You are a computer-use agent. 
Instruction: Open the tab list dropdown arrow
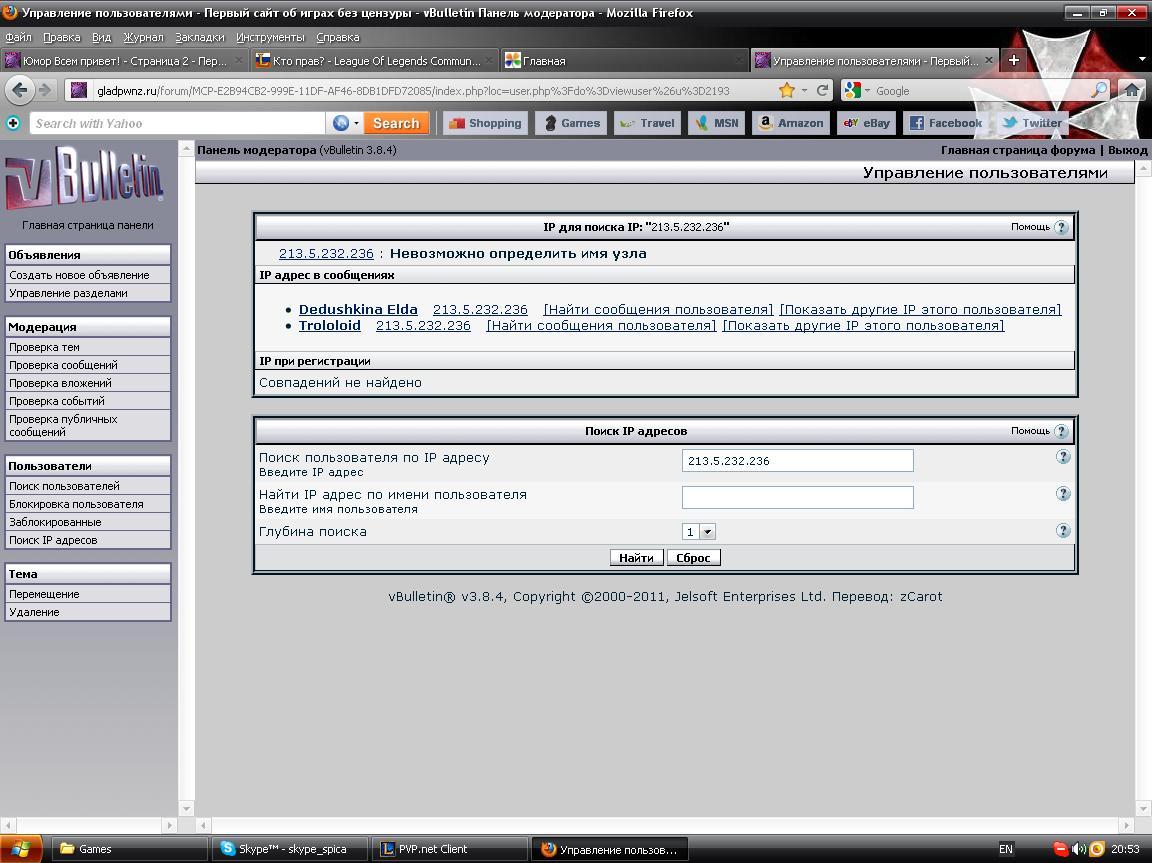(1142, 59)
